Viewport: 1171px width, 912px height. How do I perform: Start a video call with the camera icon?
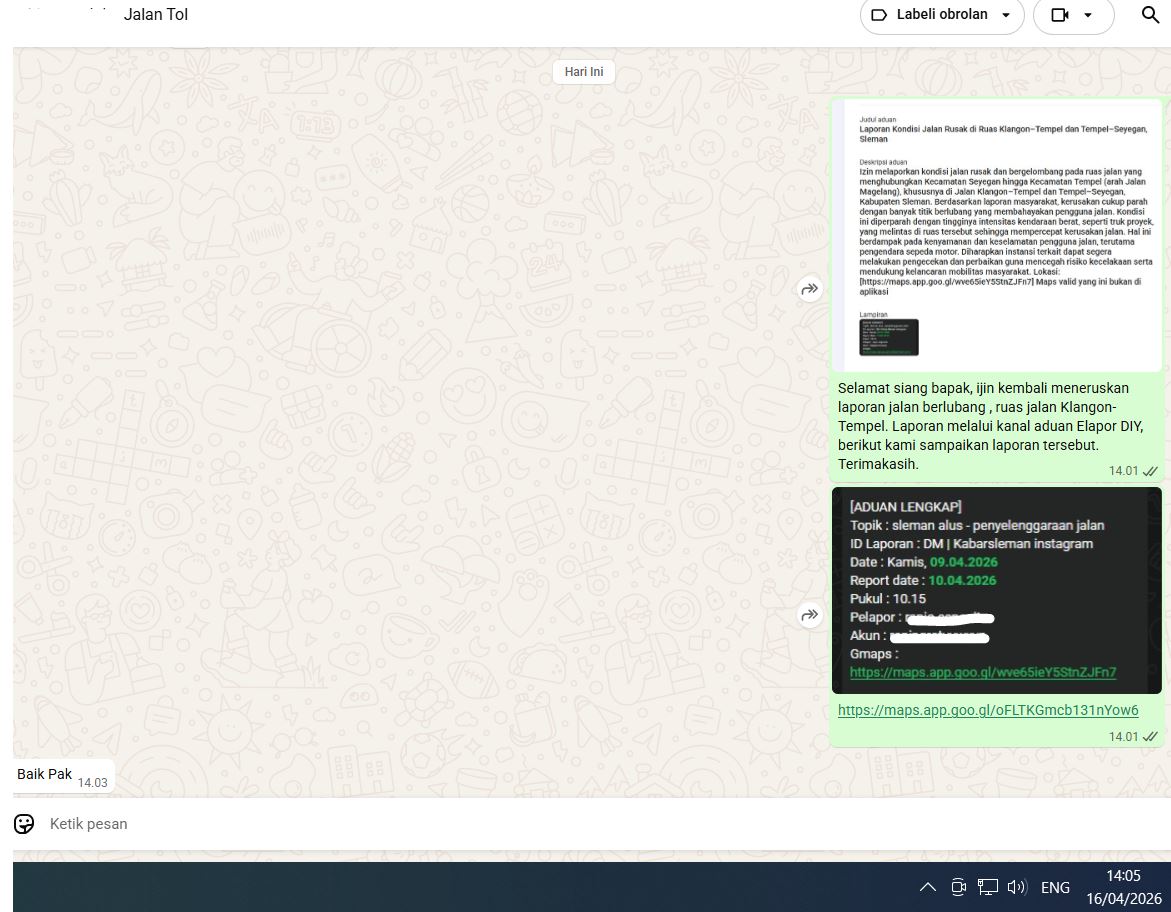coord(1060,15)
